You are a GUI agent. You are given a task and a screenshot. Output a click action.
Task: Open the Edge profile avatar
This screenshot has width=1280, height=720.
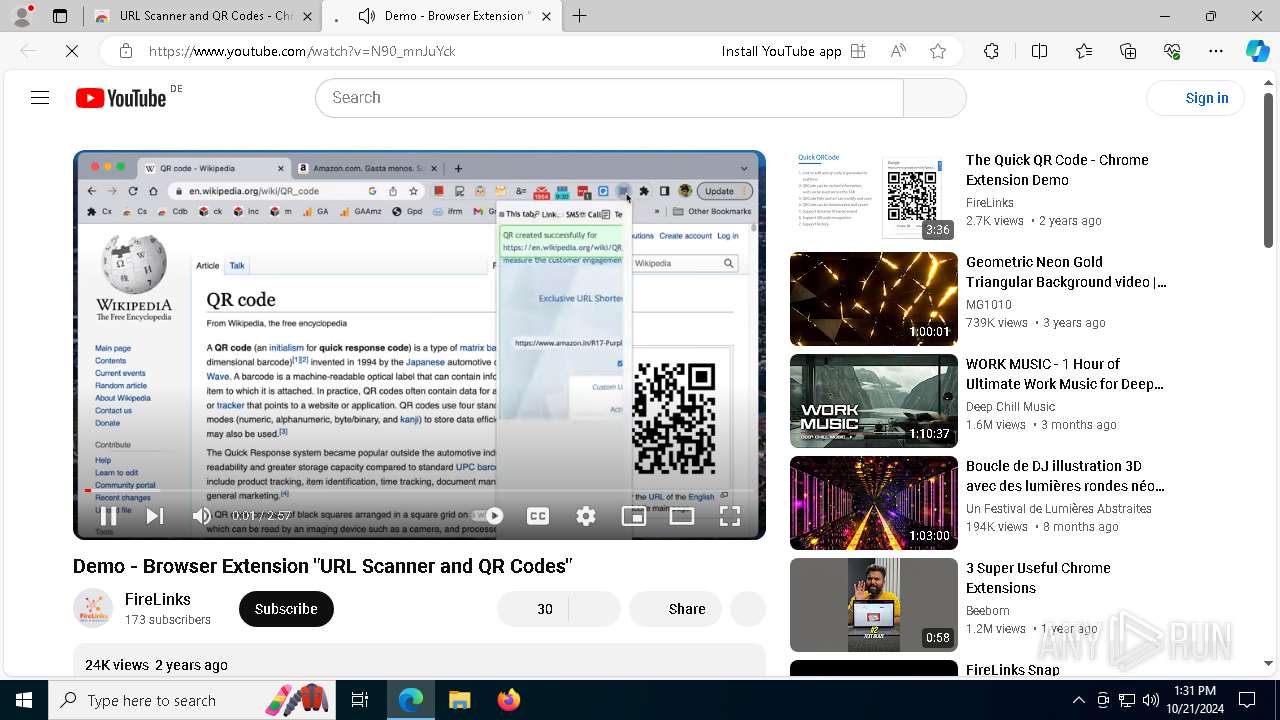pos(22,16)
